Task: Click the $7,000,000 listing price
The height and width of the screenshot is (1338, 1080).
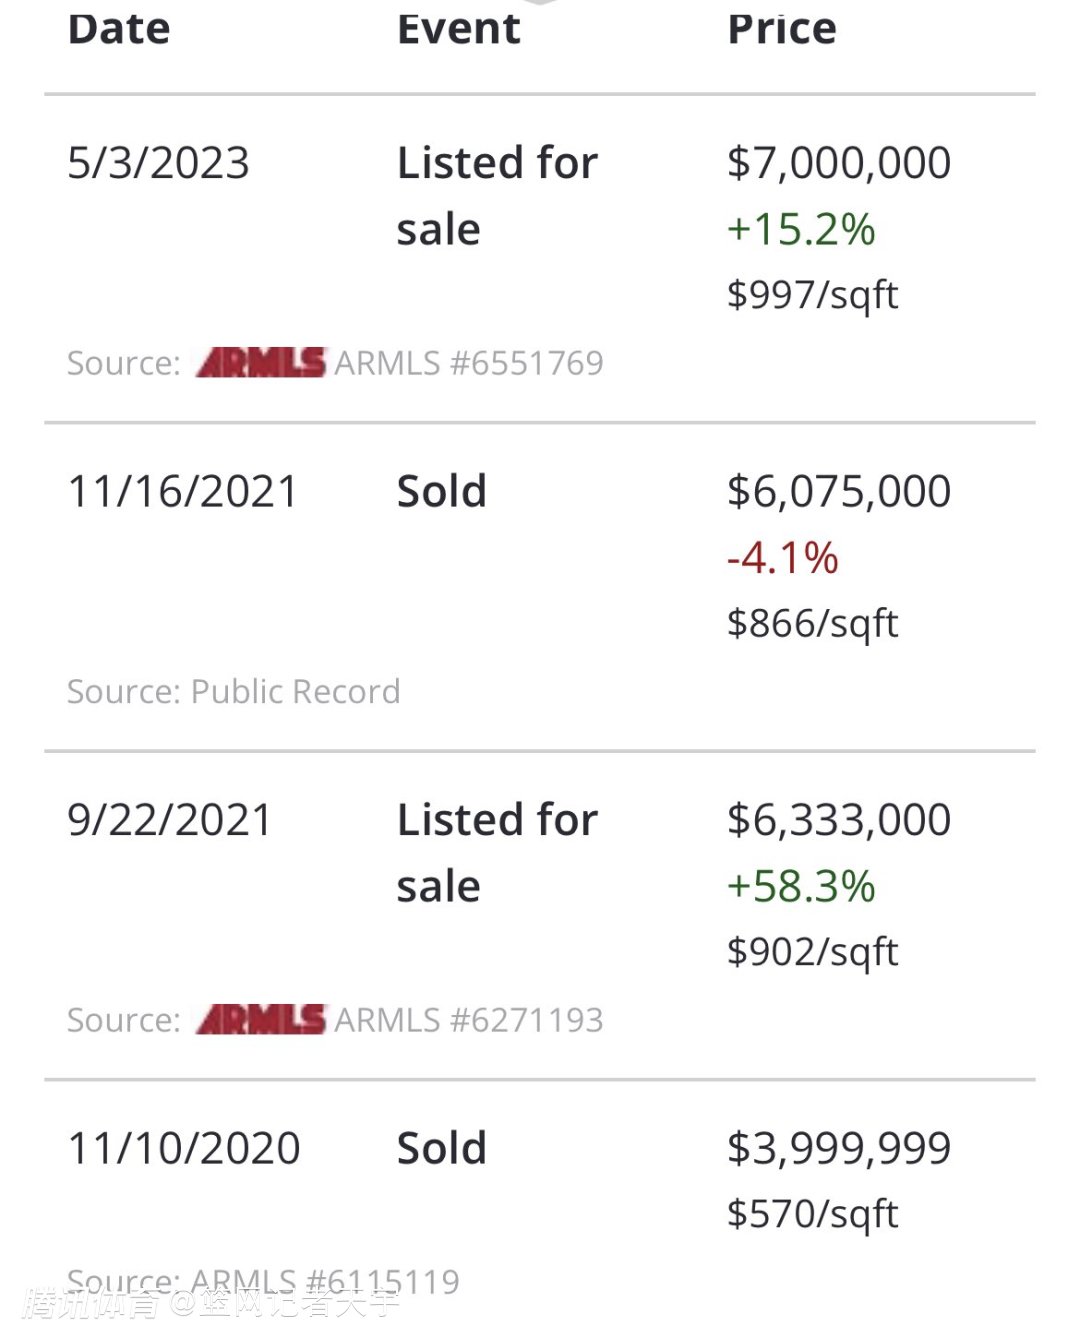Action: [x=839, y=163]
